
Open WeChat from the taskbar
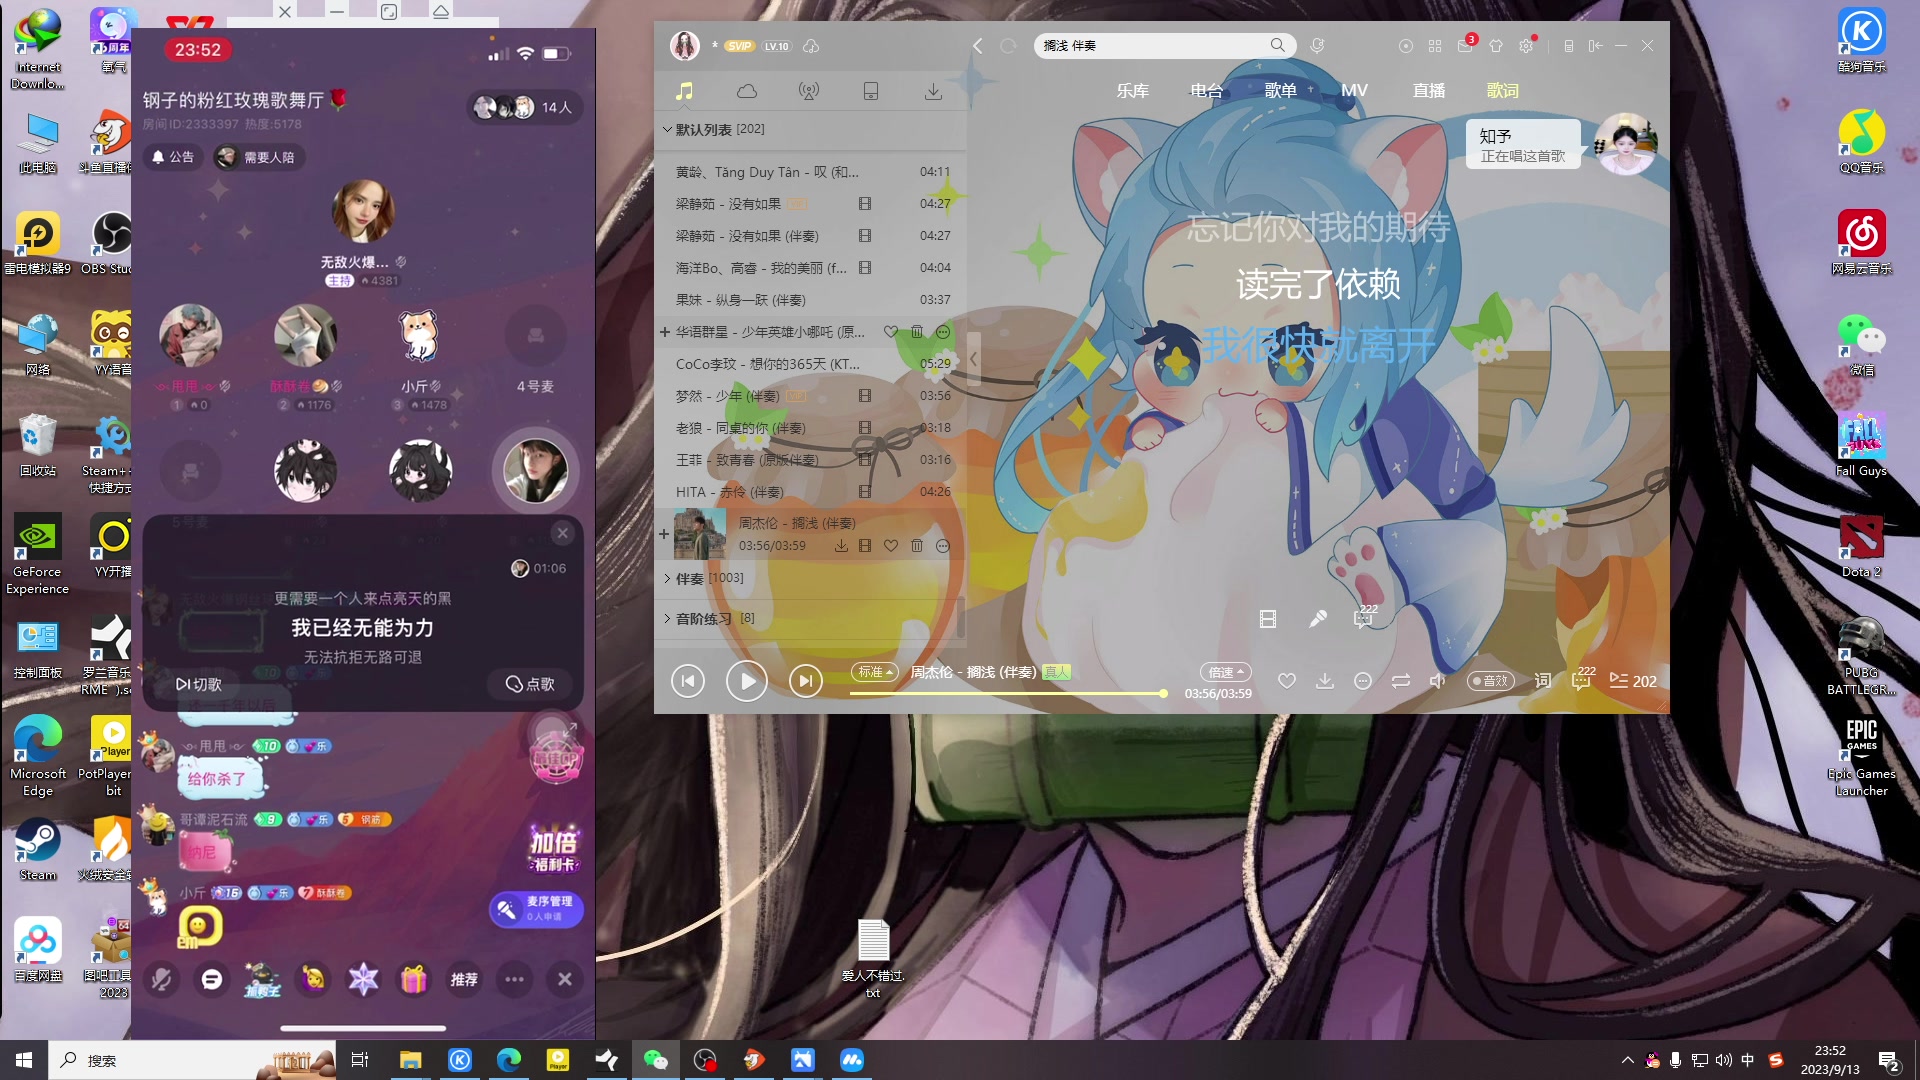click(656, 1060)
